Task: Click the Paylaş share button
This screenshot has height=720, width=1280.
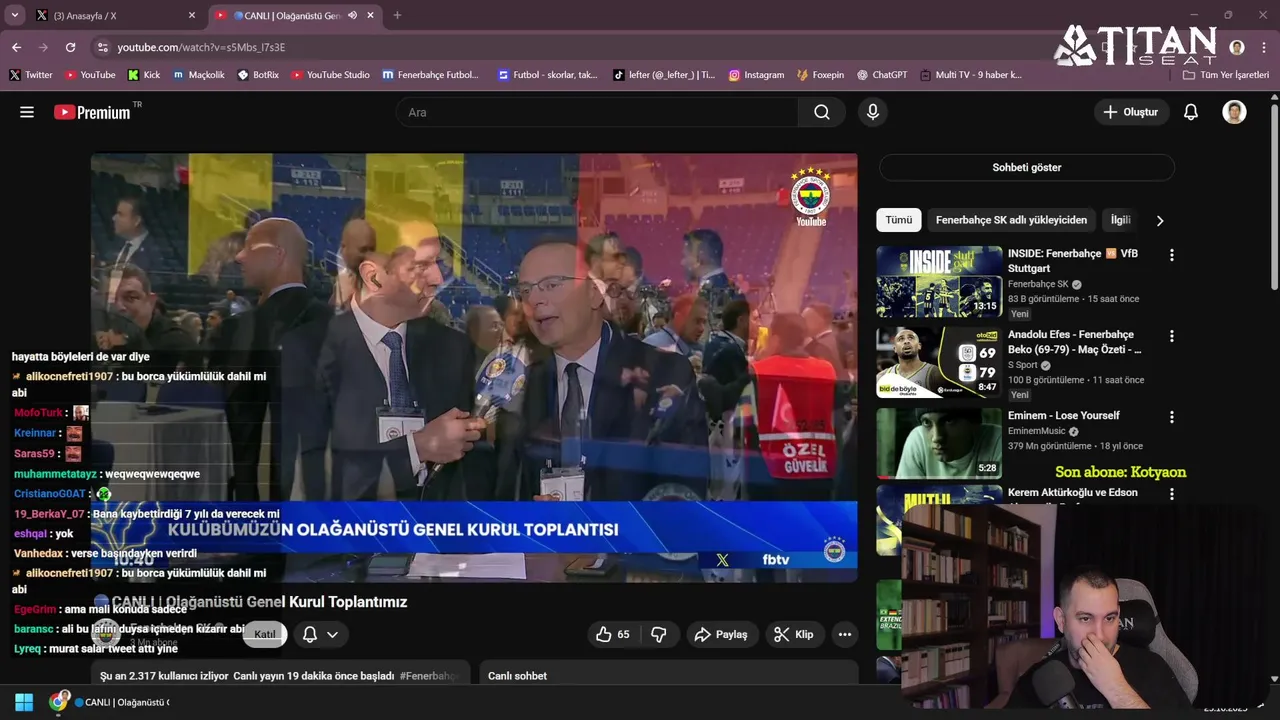Action: tap(721, 634)
